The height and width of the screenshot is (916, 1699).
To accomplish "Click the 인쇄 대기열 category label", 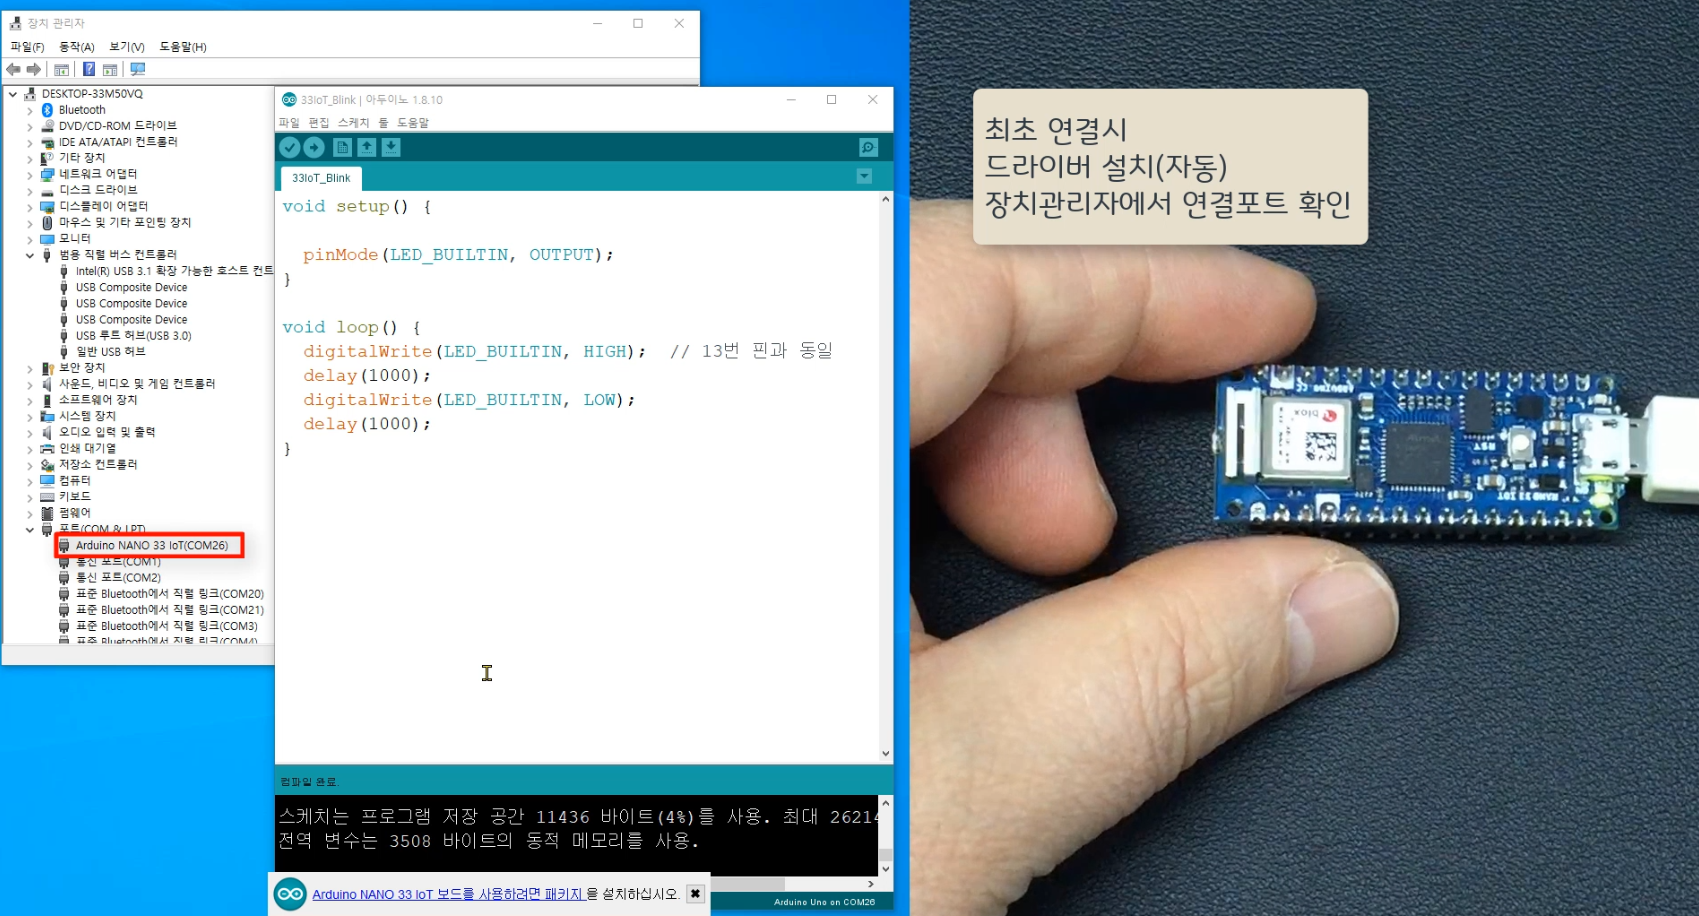I will [x=87, y=449].
